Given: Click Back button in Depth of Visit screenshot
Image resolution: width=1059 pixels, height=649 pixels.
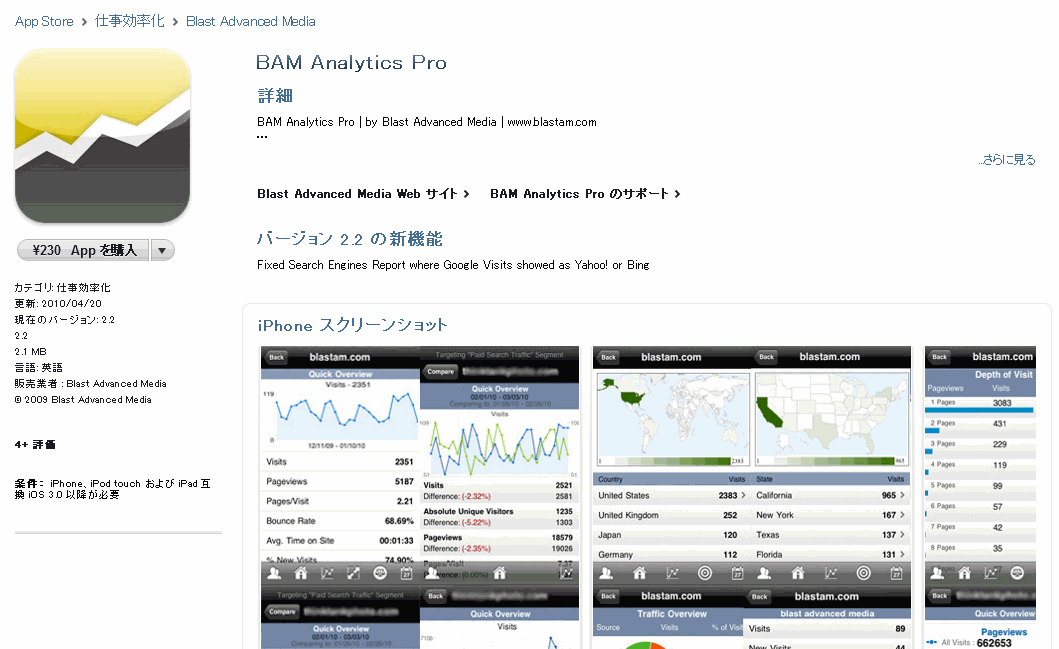Looking at the screenshot, I should 939,357.
